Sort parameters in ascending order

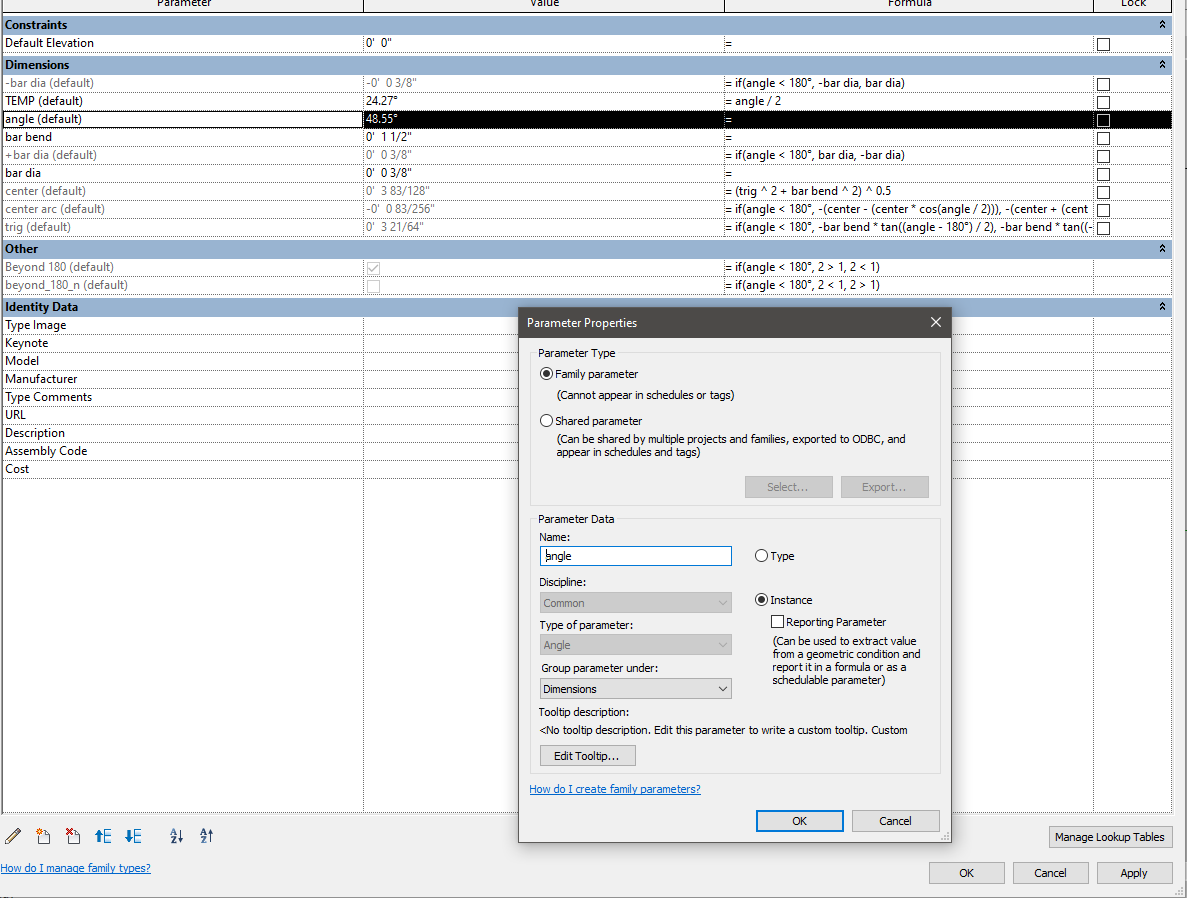[176, 836]
